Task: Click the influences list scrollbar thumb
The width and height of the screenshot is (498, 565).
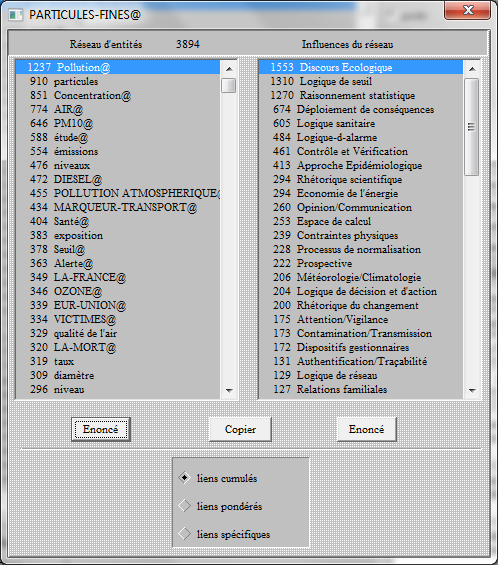Action: [x=471, y=127]
